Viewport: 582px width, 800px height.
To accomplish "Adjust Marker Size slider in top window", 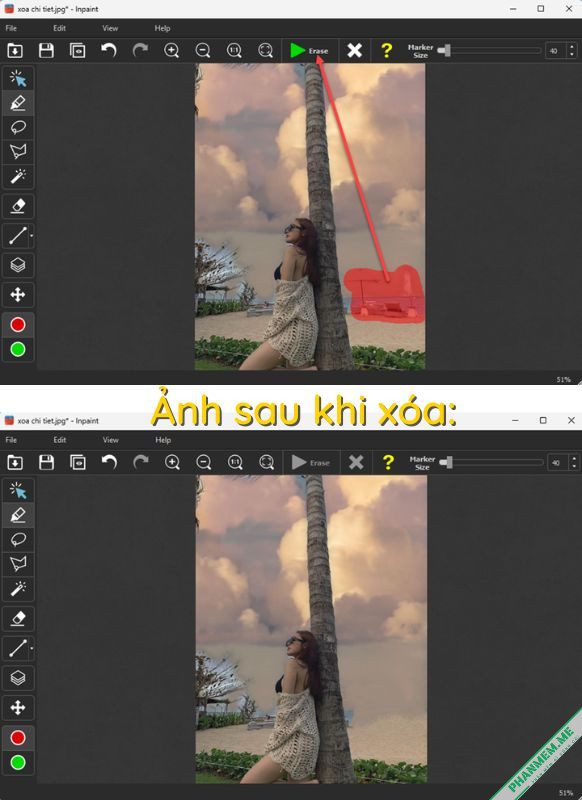I will click(x=490, y=51).
